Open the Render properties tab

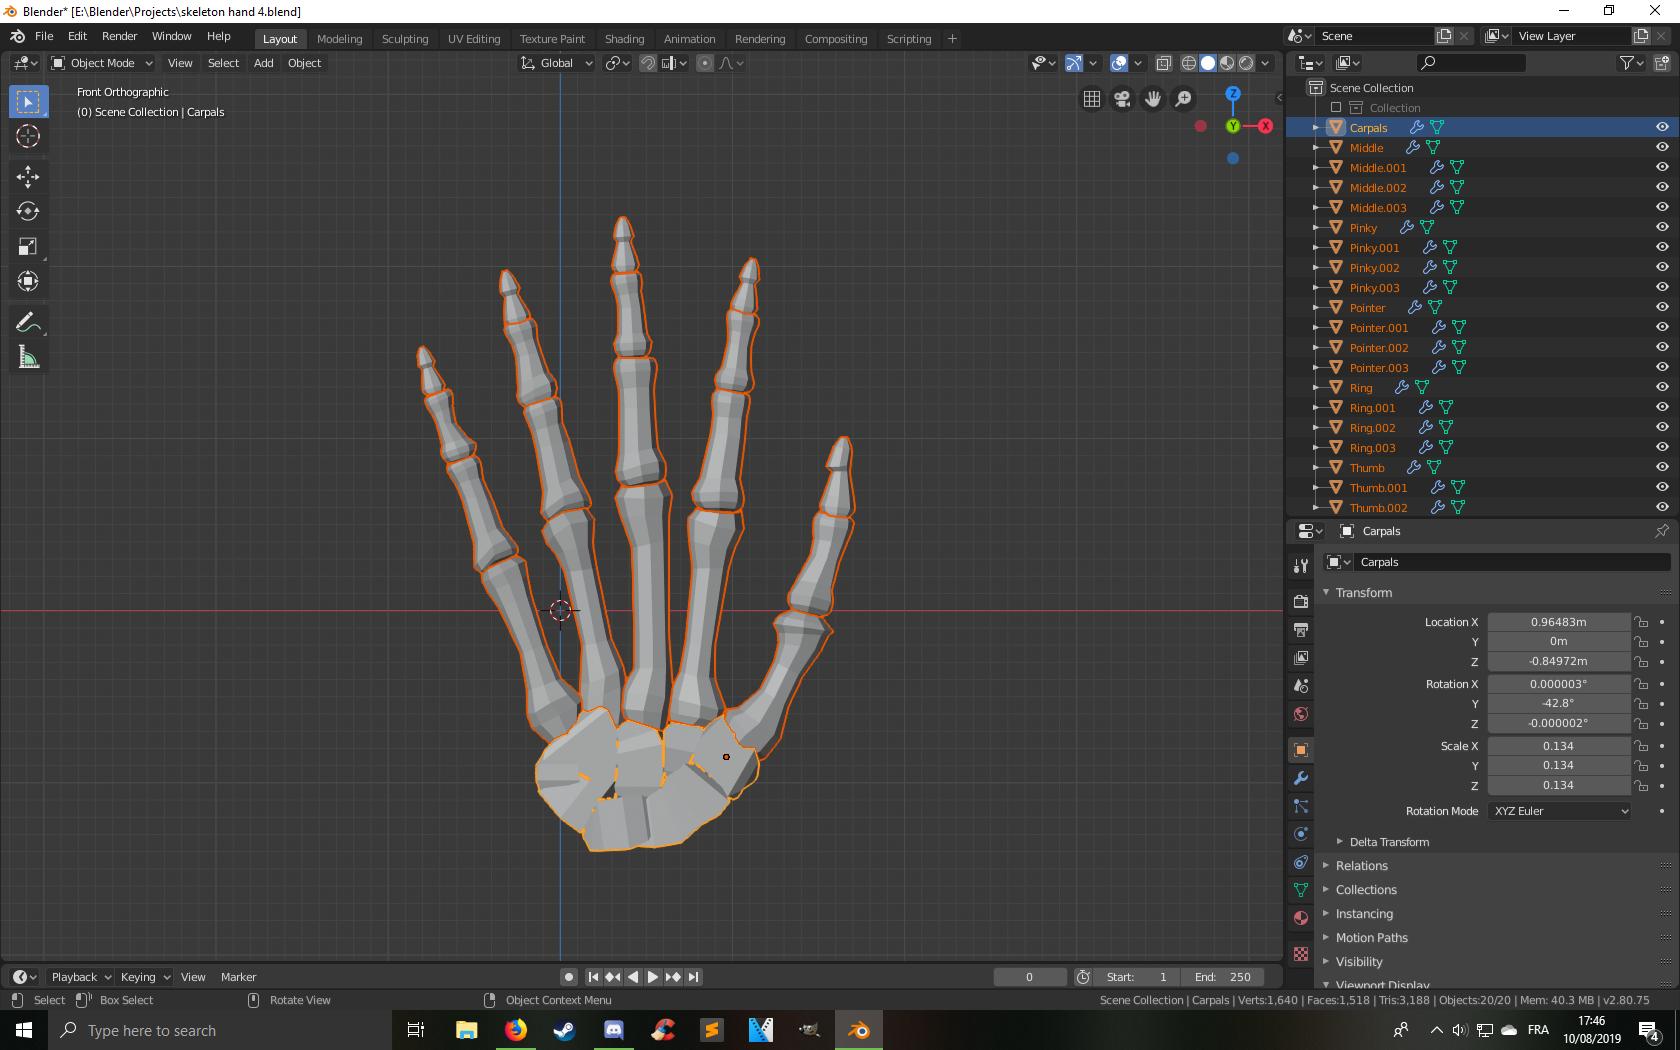coord(1301,602)
